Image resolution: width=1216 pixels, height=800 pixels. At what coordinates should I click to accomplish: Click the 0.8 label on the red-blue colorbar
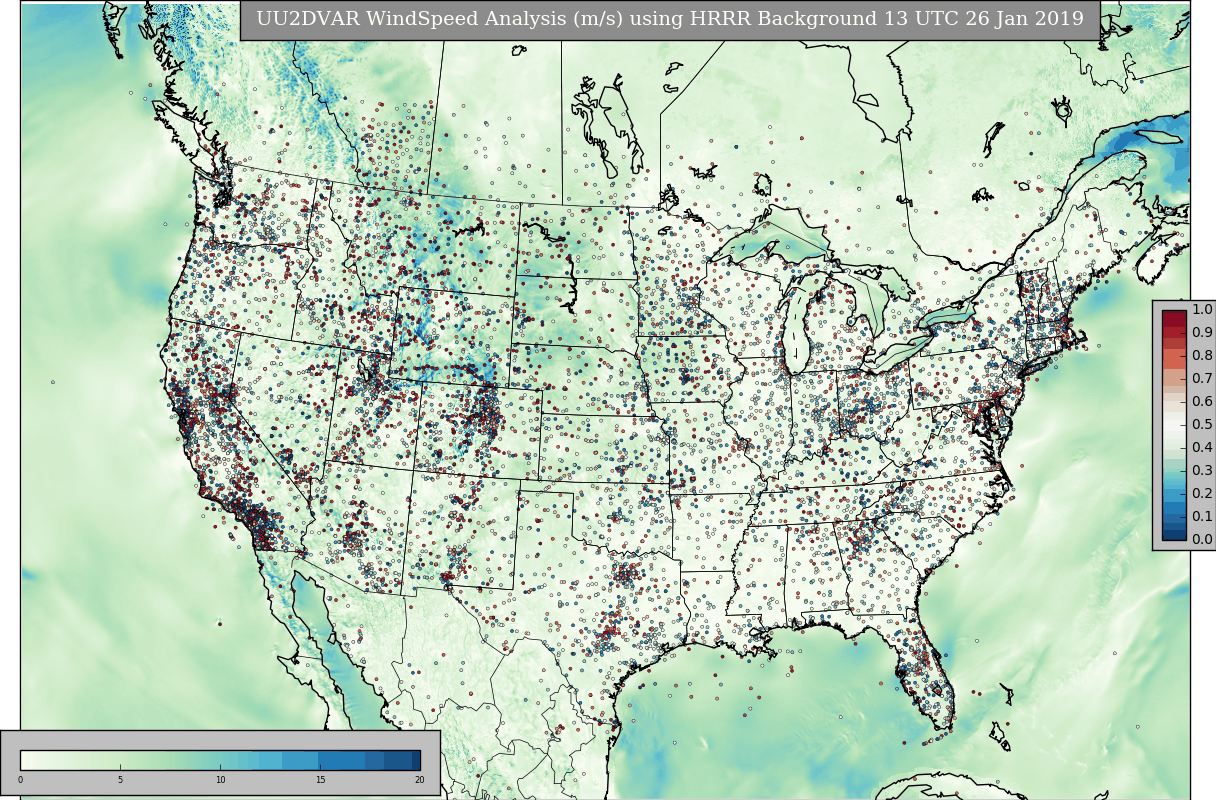(1202, 356)
